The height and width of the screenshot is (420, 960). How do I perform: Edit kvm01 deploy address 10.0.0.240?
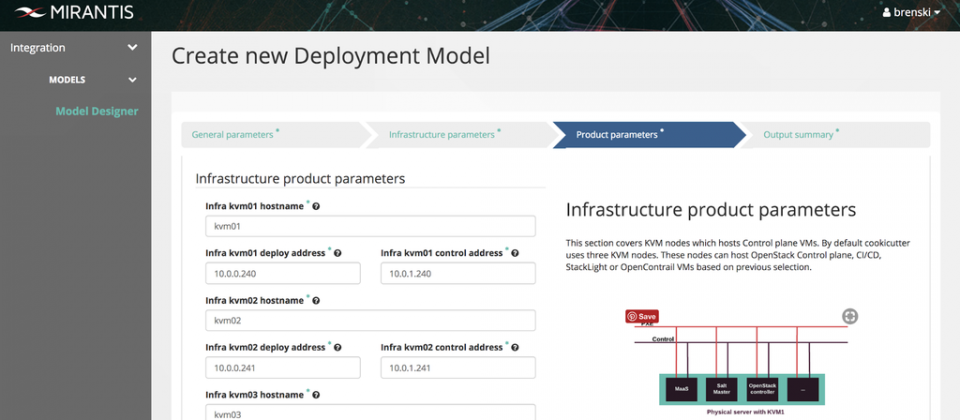(283, 274)
